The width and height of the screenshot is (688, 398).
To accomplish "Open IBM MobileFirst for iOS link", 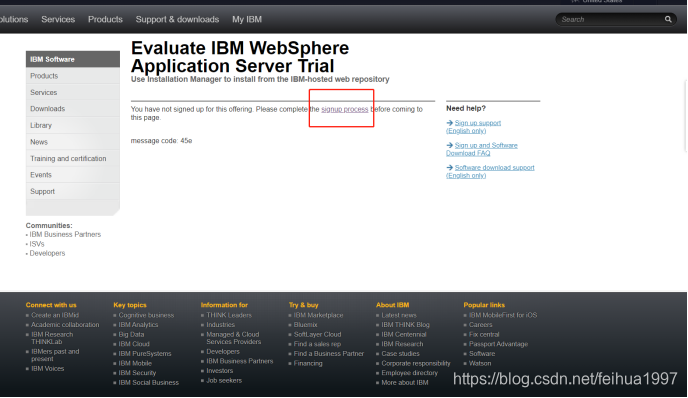I will 503,315.
